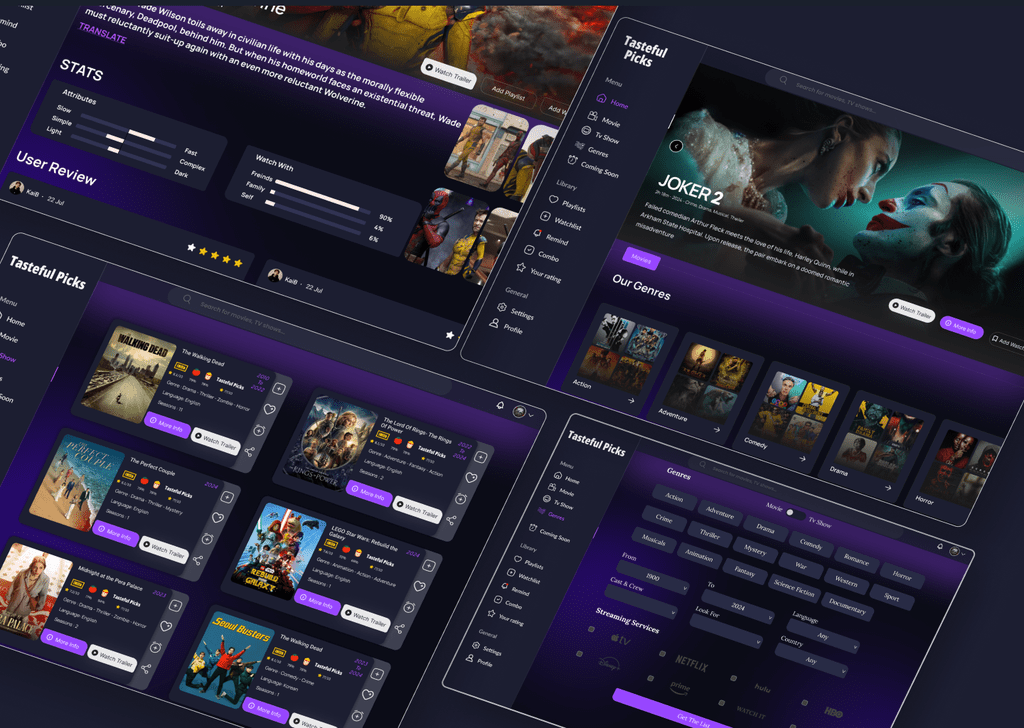Click the Profile person icon in Joker 2 screen sidebar
The height and width of the screenshot is (728, 1024).
click(494, 323)
